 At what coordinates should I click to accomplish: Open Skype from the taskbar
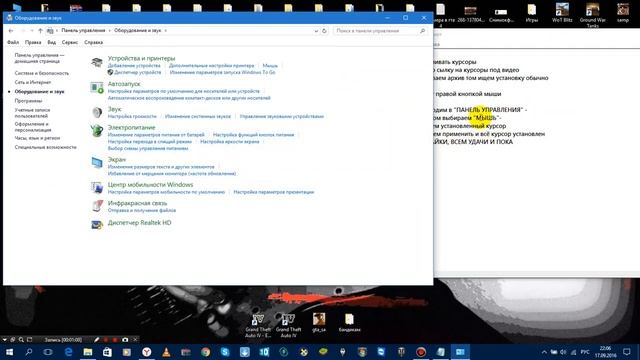tap(225, 352)
